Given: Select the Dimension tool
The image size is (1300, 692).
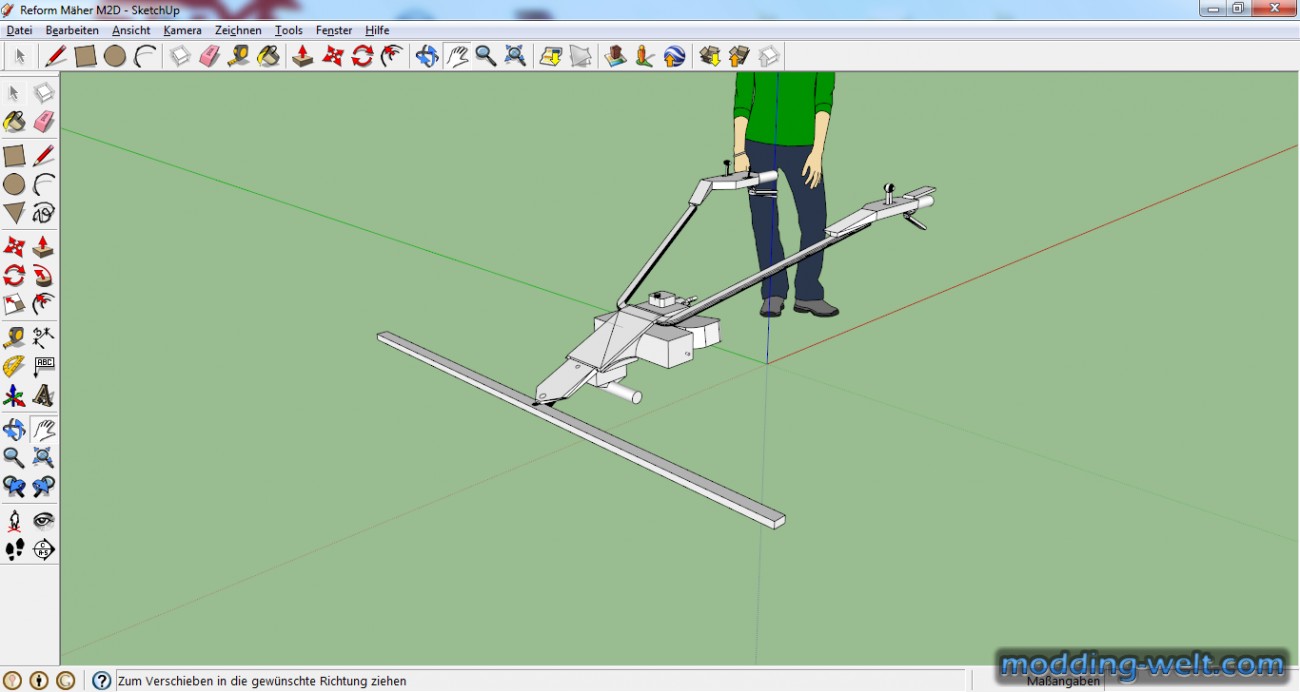Looking at the screenshot, I should 43,337.
